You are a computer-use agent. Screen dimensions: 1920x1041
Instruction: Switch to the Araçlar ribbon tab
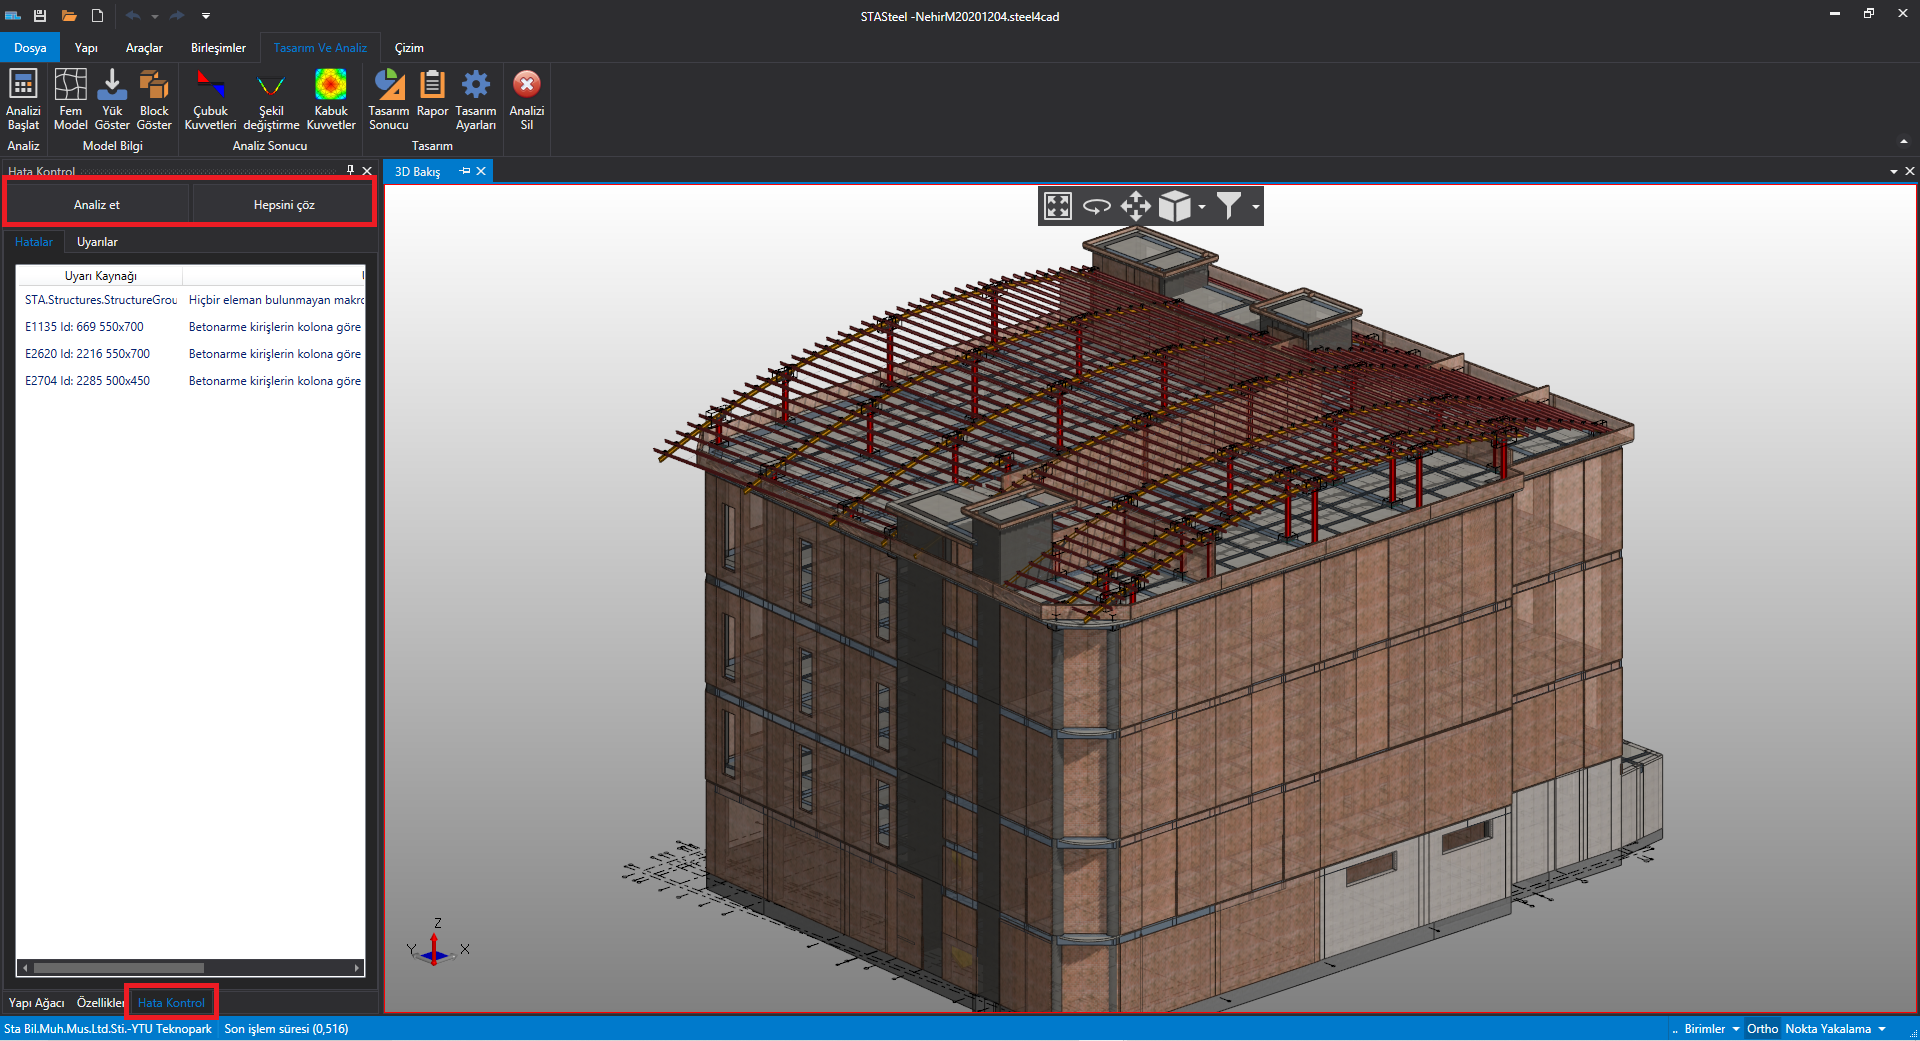tap(144, 48)
